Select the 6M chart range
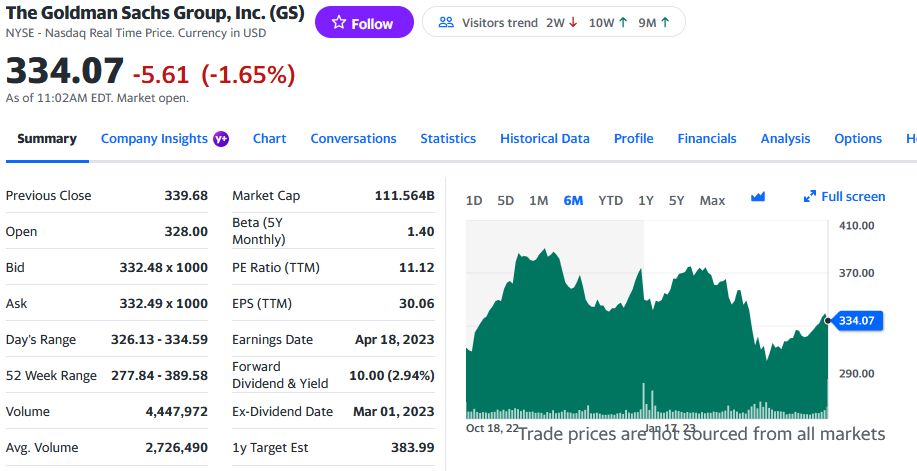 click(573, 201)
